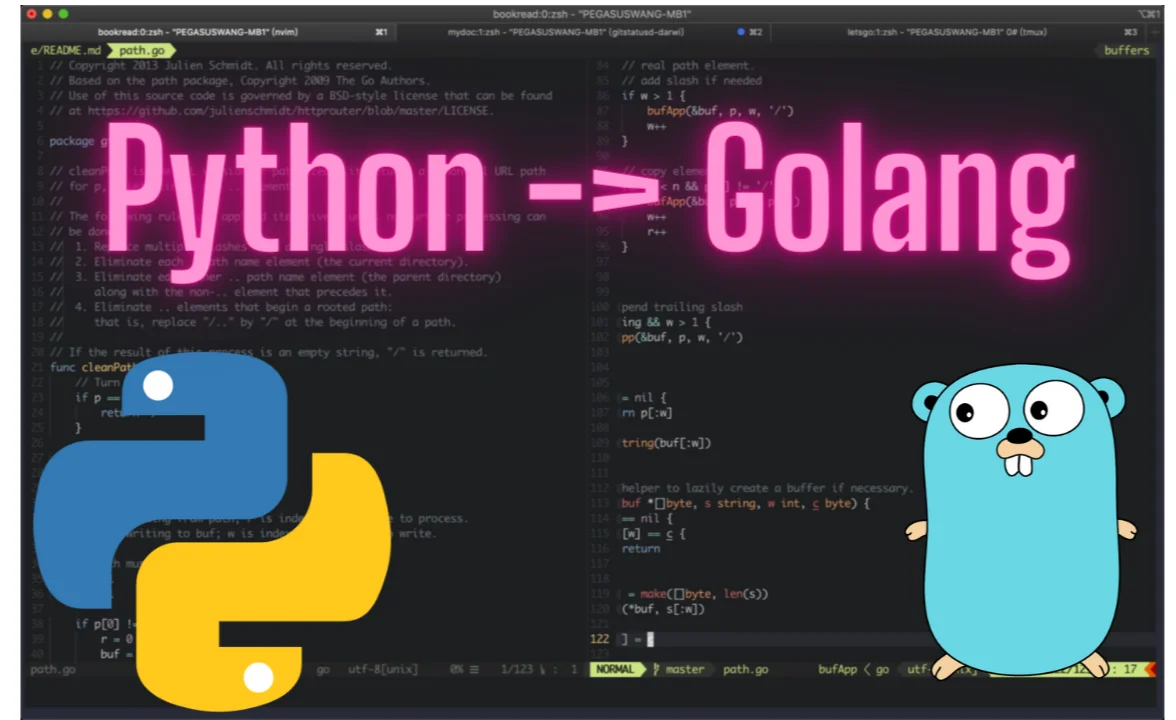Click path.go in the right pane statusline
The width and height of the screenshot is (1176, 720).
[746, 669]
